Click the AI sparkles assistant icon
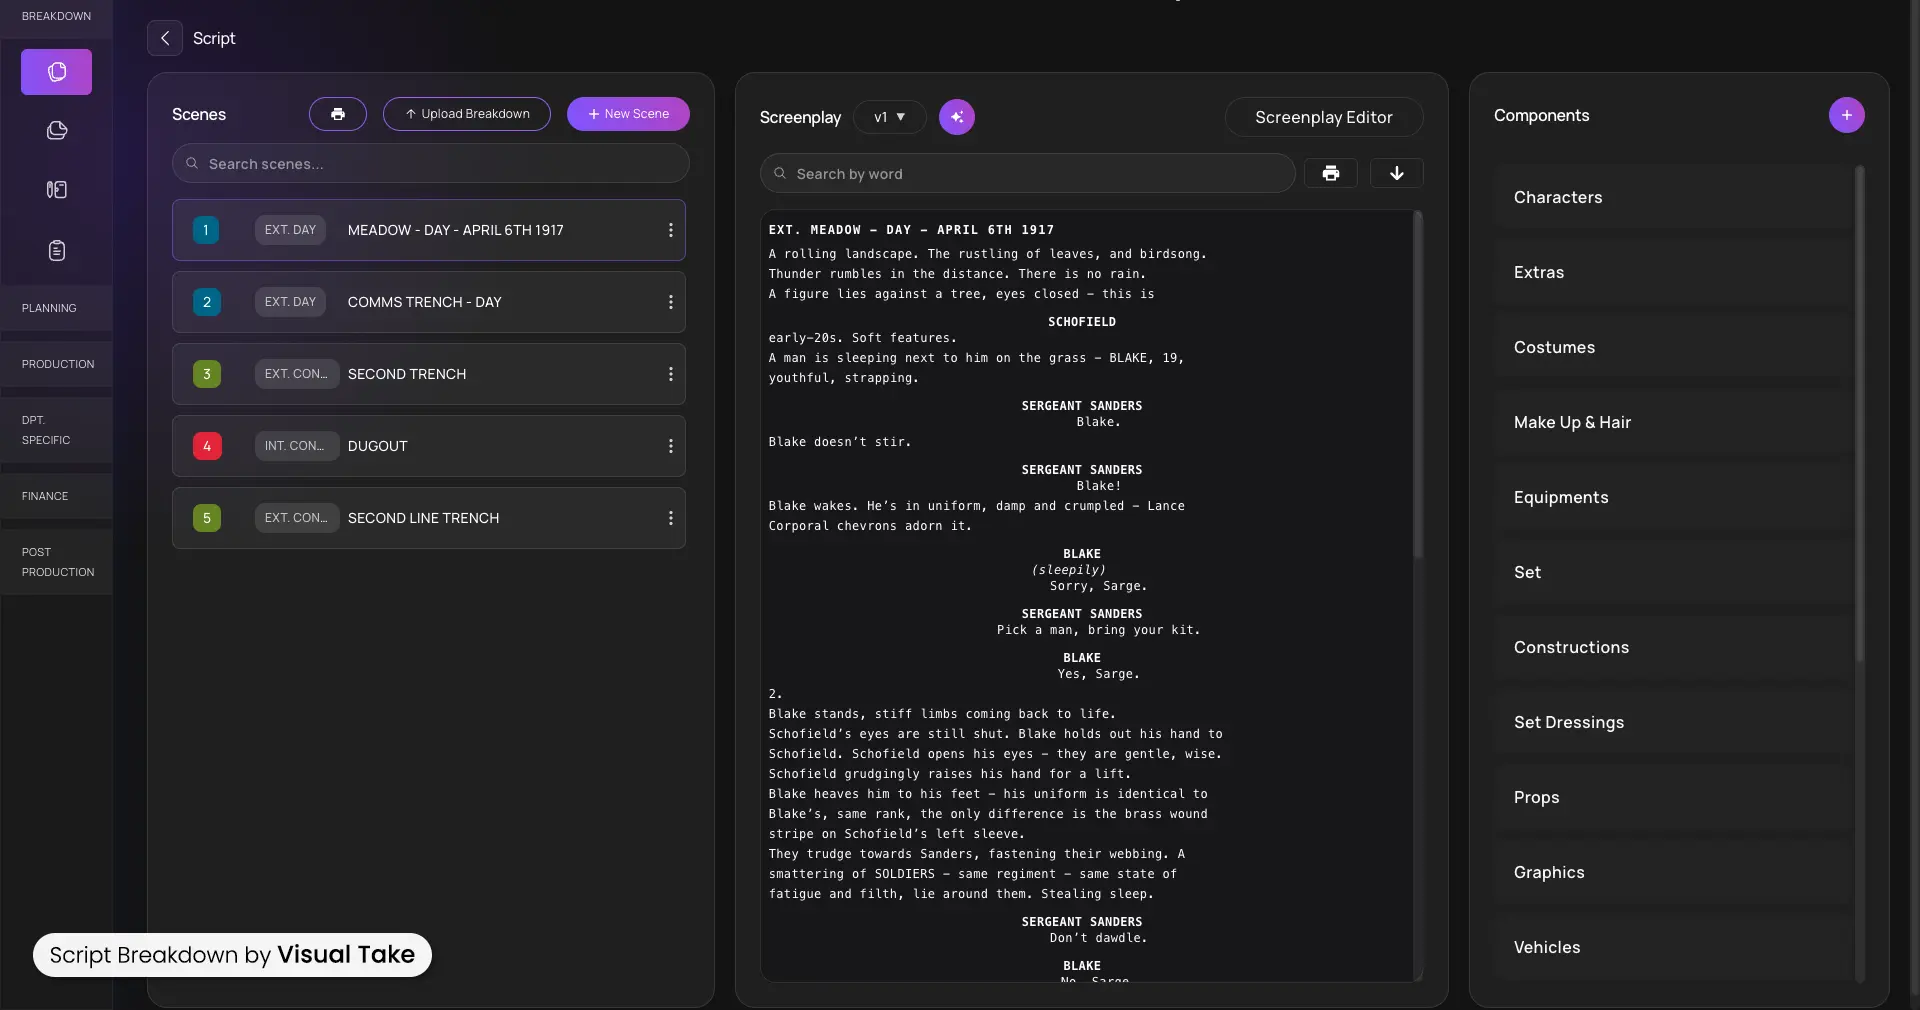Screen dimensions: 1920x1010 pyautogui.click(x=956, y=117)
